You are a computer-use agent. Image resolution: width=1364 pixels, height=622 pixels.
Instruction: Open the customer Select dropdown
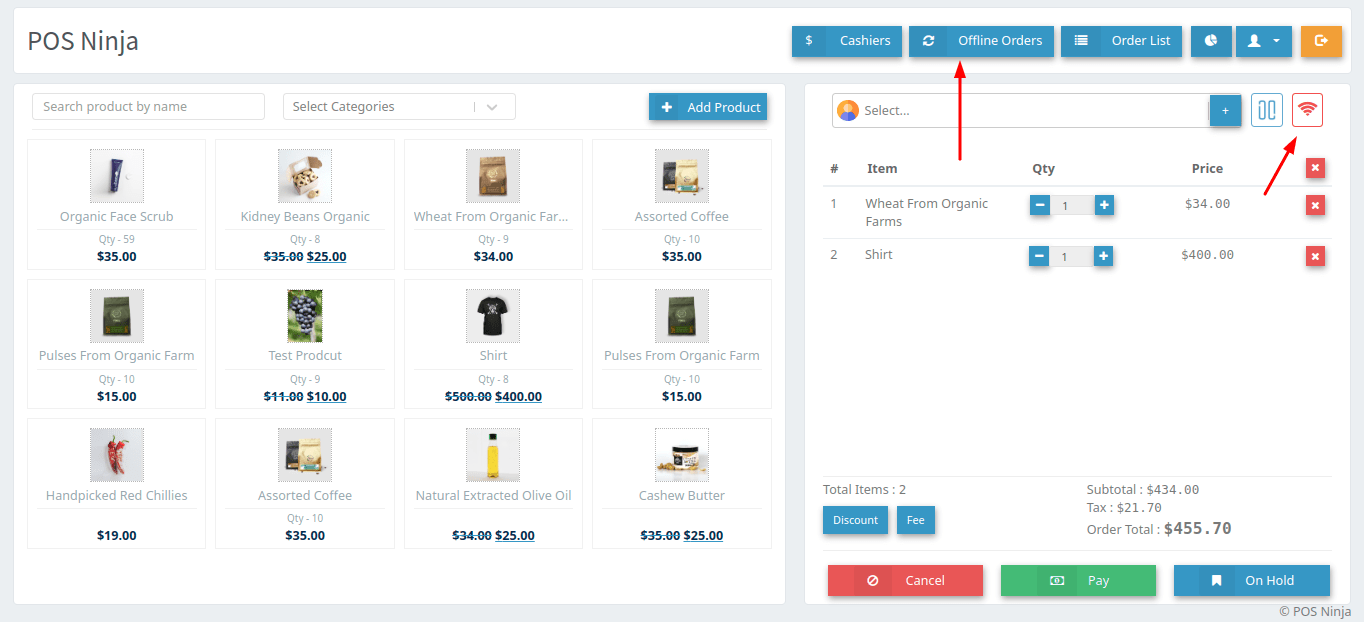1020,111
